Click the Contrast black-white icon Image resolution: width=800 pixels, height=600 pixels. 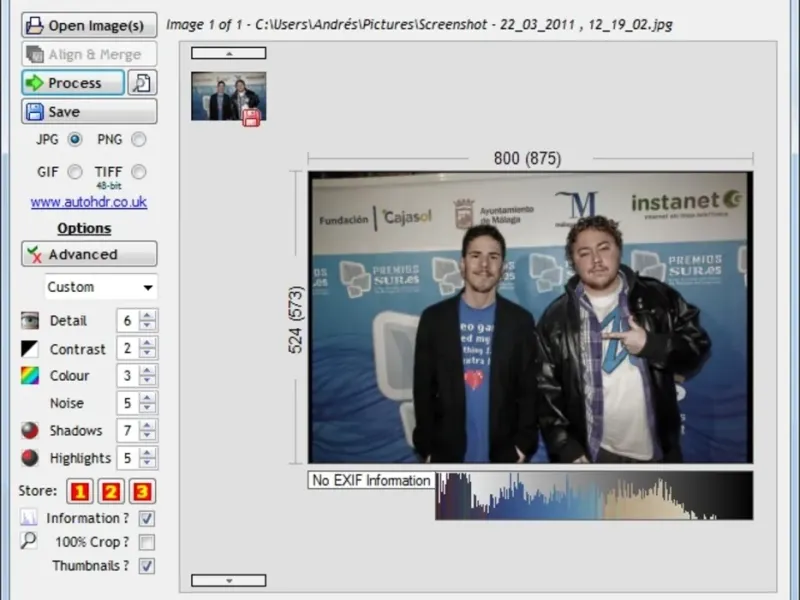pyautogui.click(x=30, y=349)
